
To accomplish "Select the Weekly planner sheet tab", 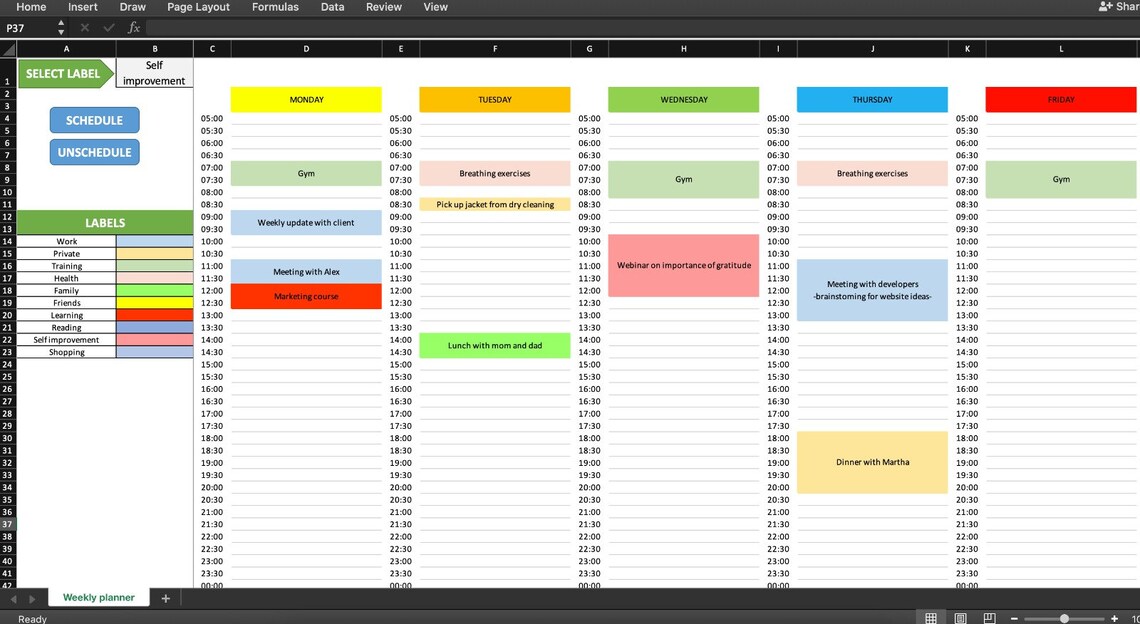I will (97, 597).
